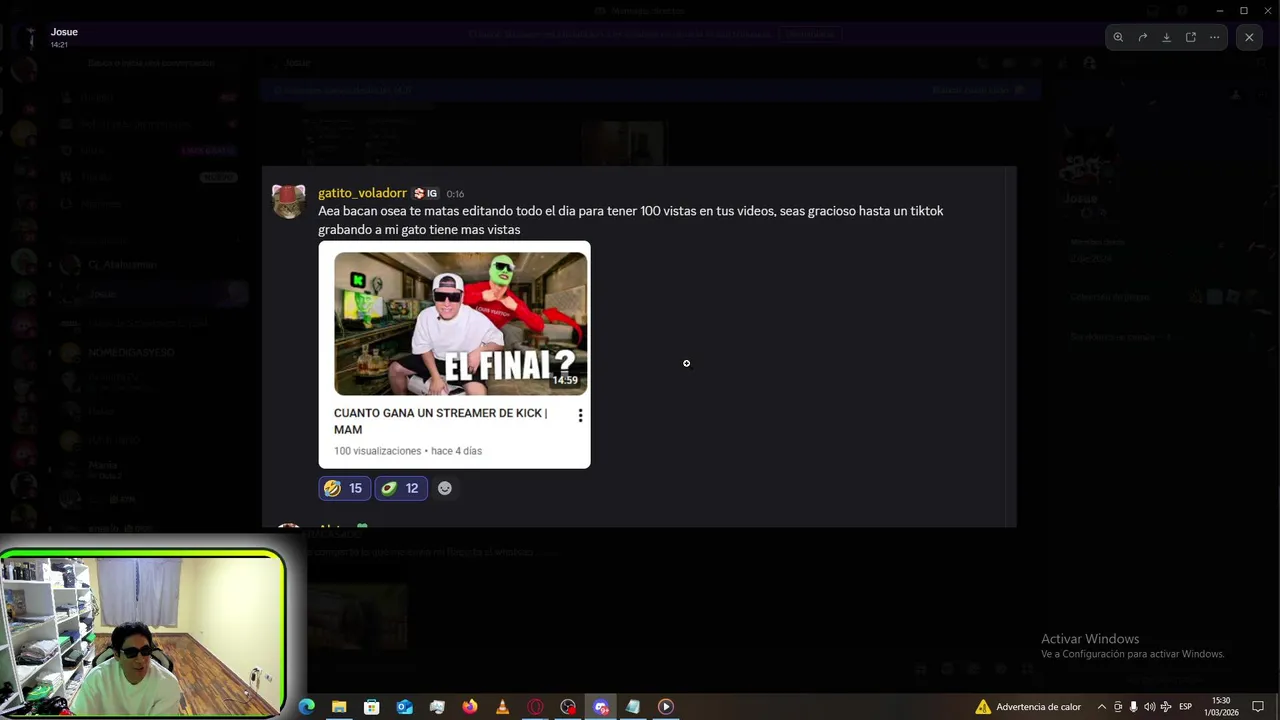This screenshot has width=1280, height=720.
Task: Open Microsoft Edge from the taskbar
Action: 307,707
